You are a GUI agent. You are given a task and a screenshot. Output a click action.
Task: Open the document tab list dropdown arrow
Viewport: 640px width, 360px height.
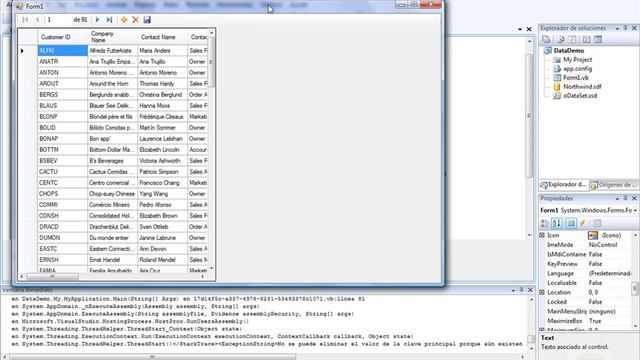tap(520, 29)
